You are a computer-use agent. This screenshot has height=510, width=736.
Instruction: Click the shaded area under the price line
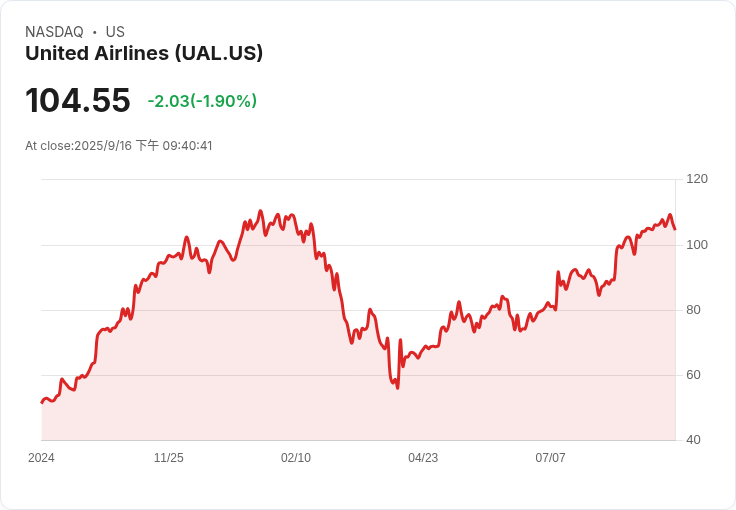point(300,380)
